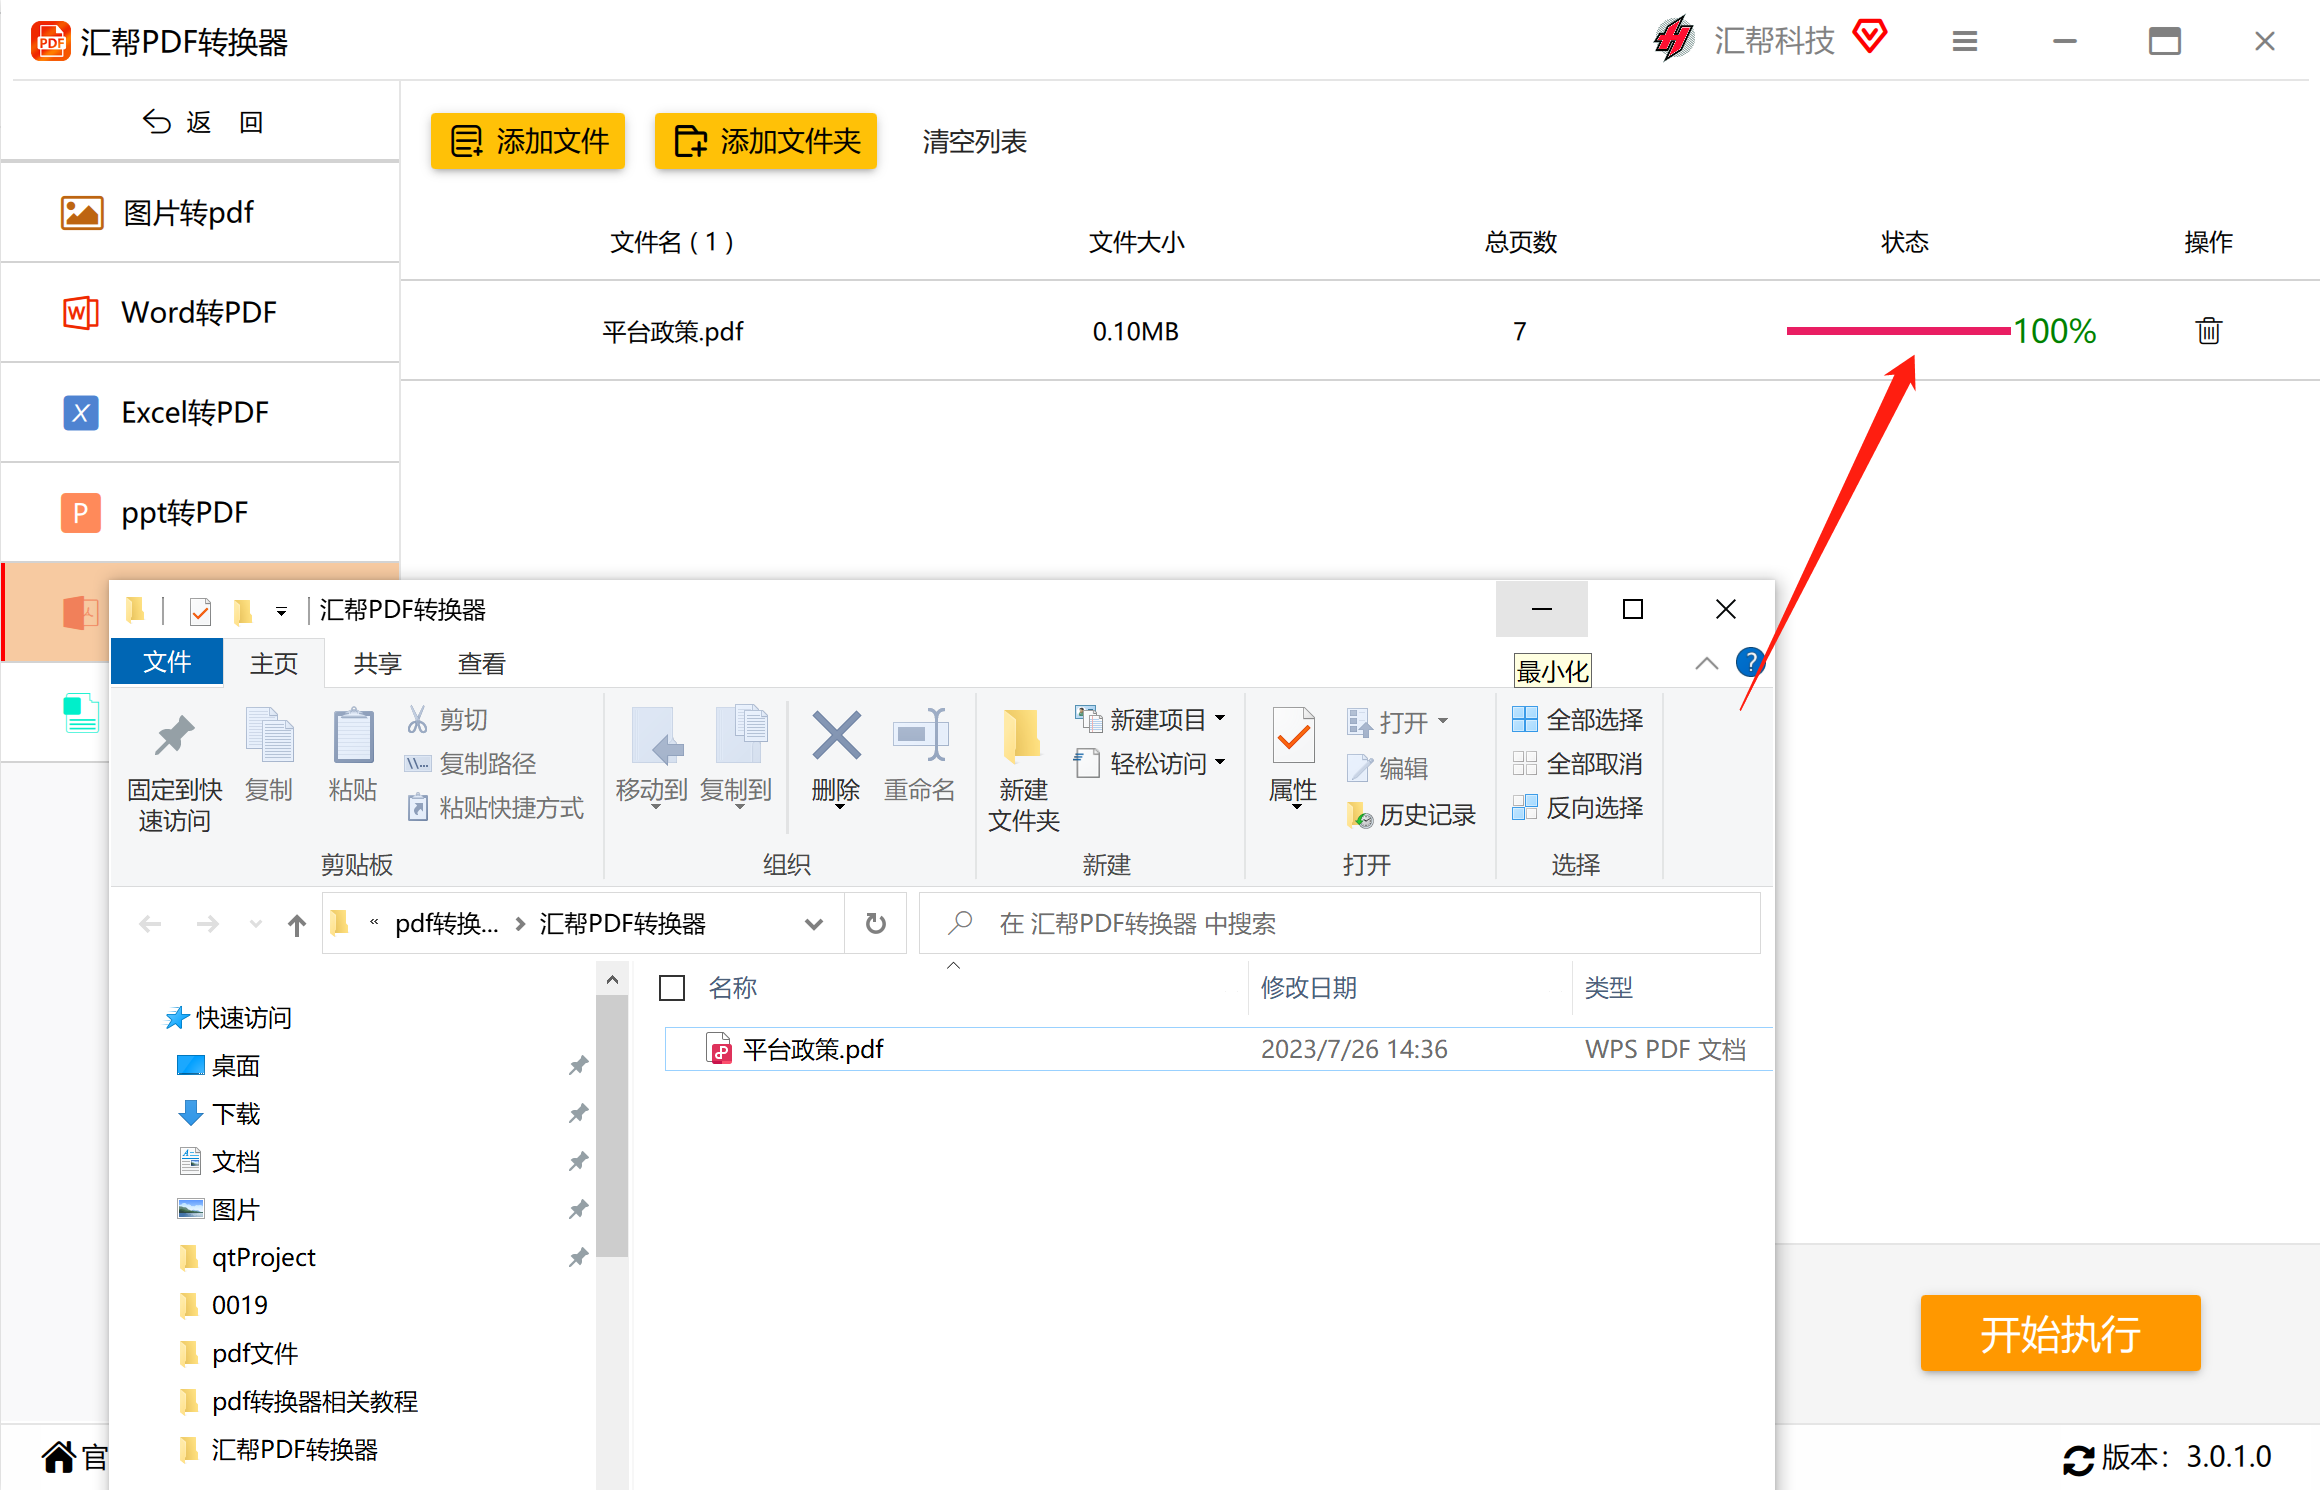Select ppt转PDF in the sidebar
The height and width of the screenshot is (1490, 2320).
coord(200,512)
